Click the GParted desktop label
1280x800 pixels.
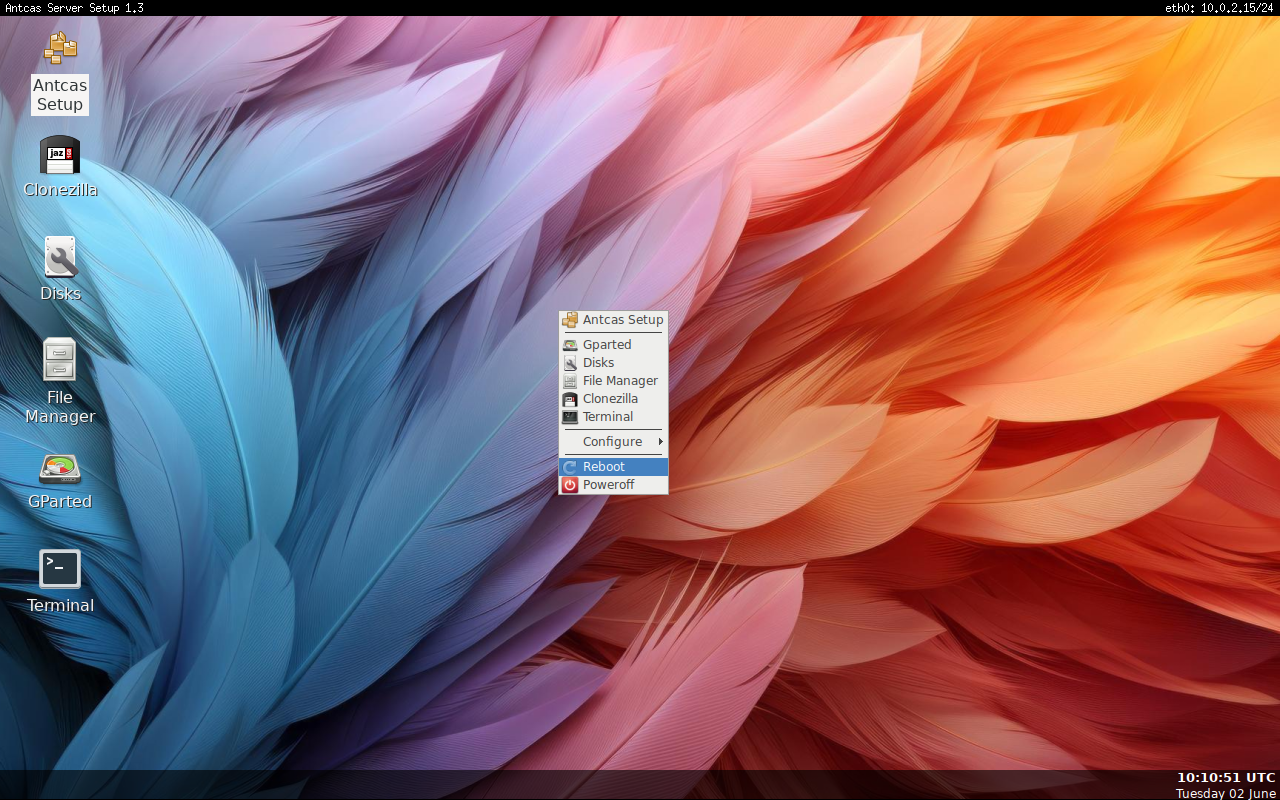click(x=60, y=502)
